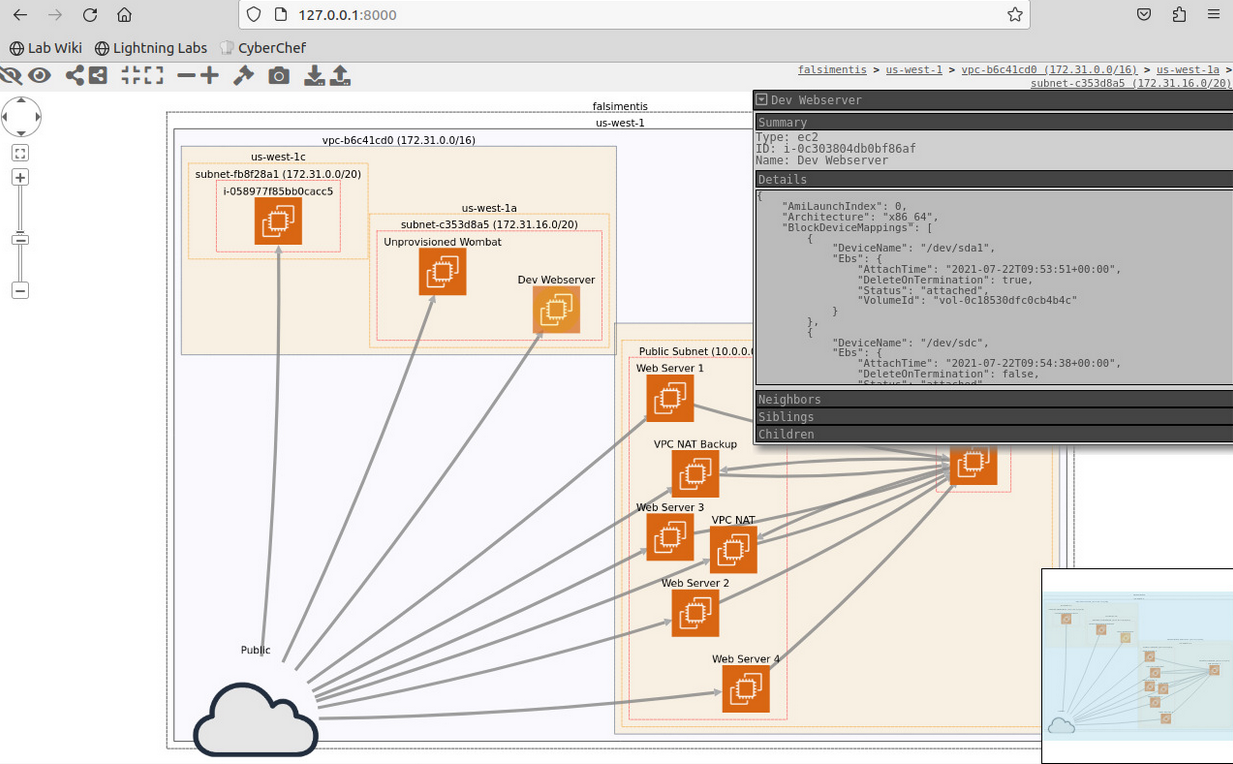Click the Public Subnet (10.0.0 group label

pyautogui.click(x=695, y=352)
